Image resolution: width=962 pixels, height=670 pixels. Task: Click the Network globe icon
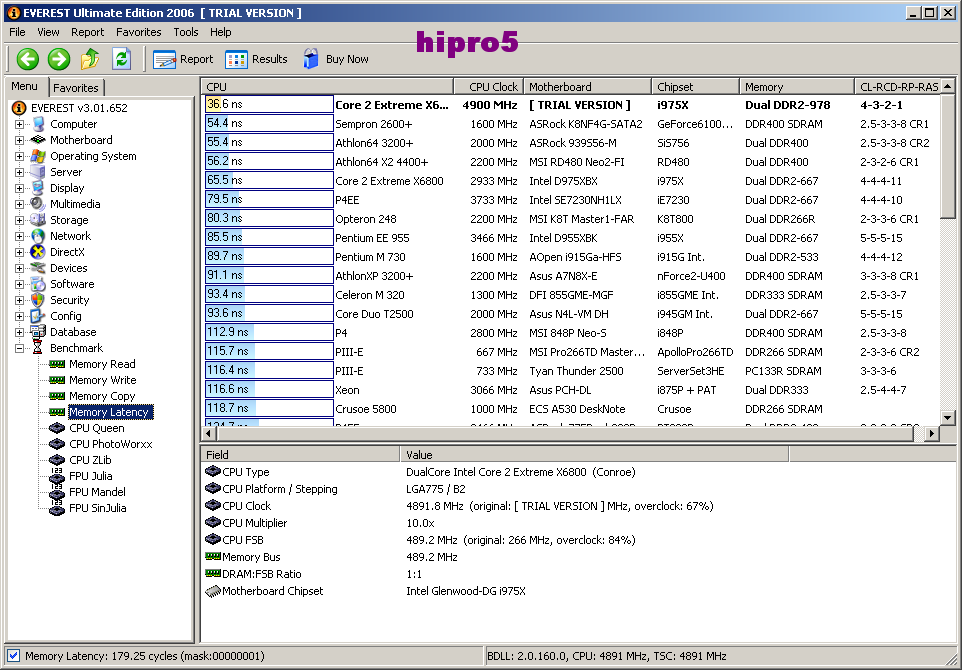[x=38, y=236]
